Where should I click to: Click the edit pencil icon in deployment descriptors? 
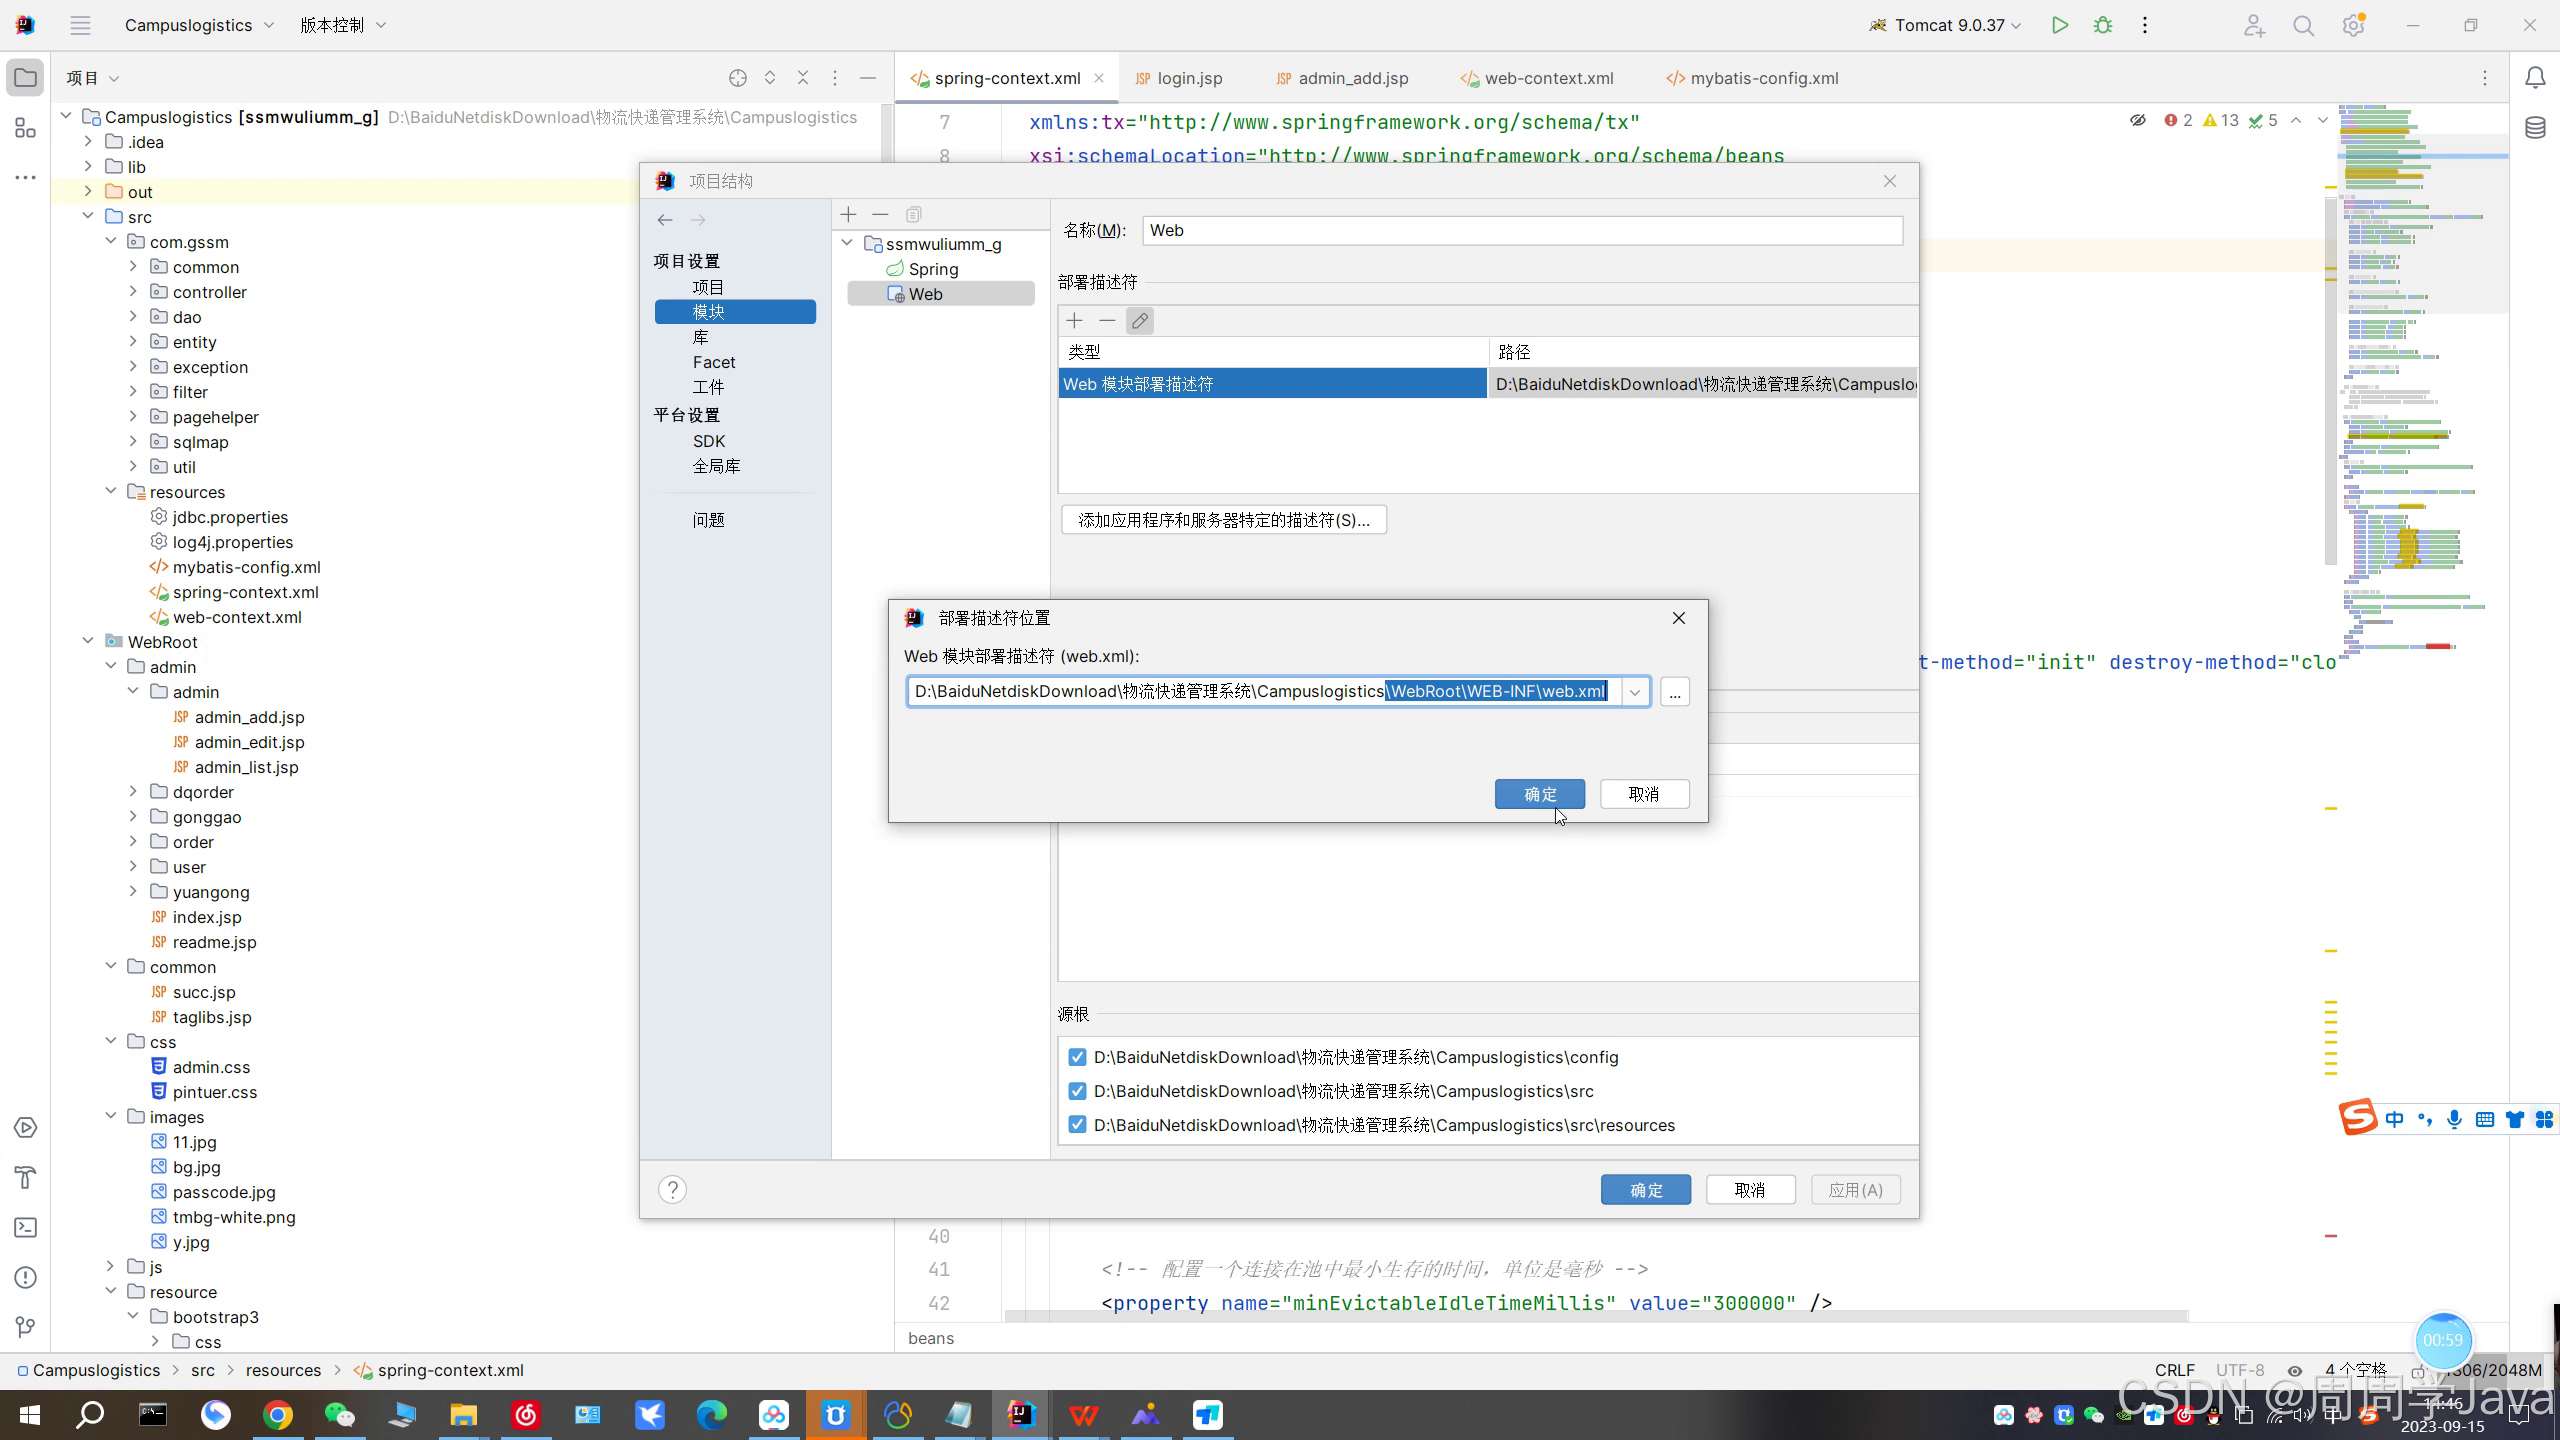click(x=1139, y=321)
